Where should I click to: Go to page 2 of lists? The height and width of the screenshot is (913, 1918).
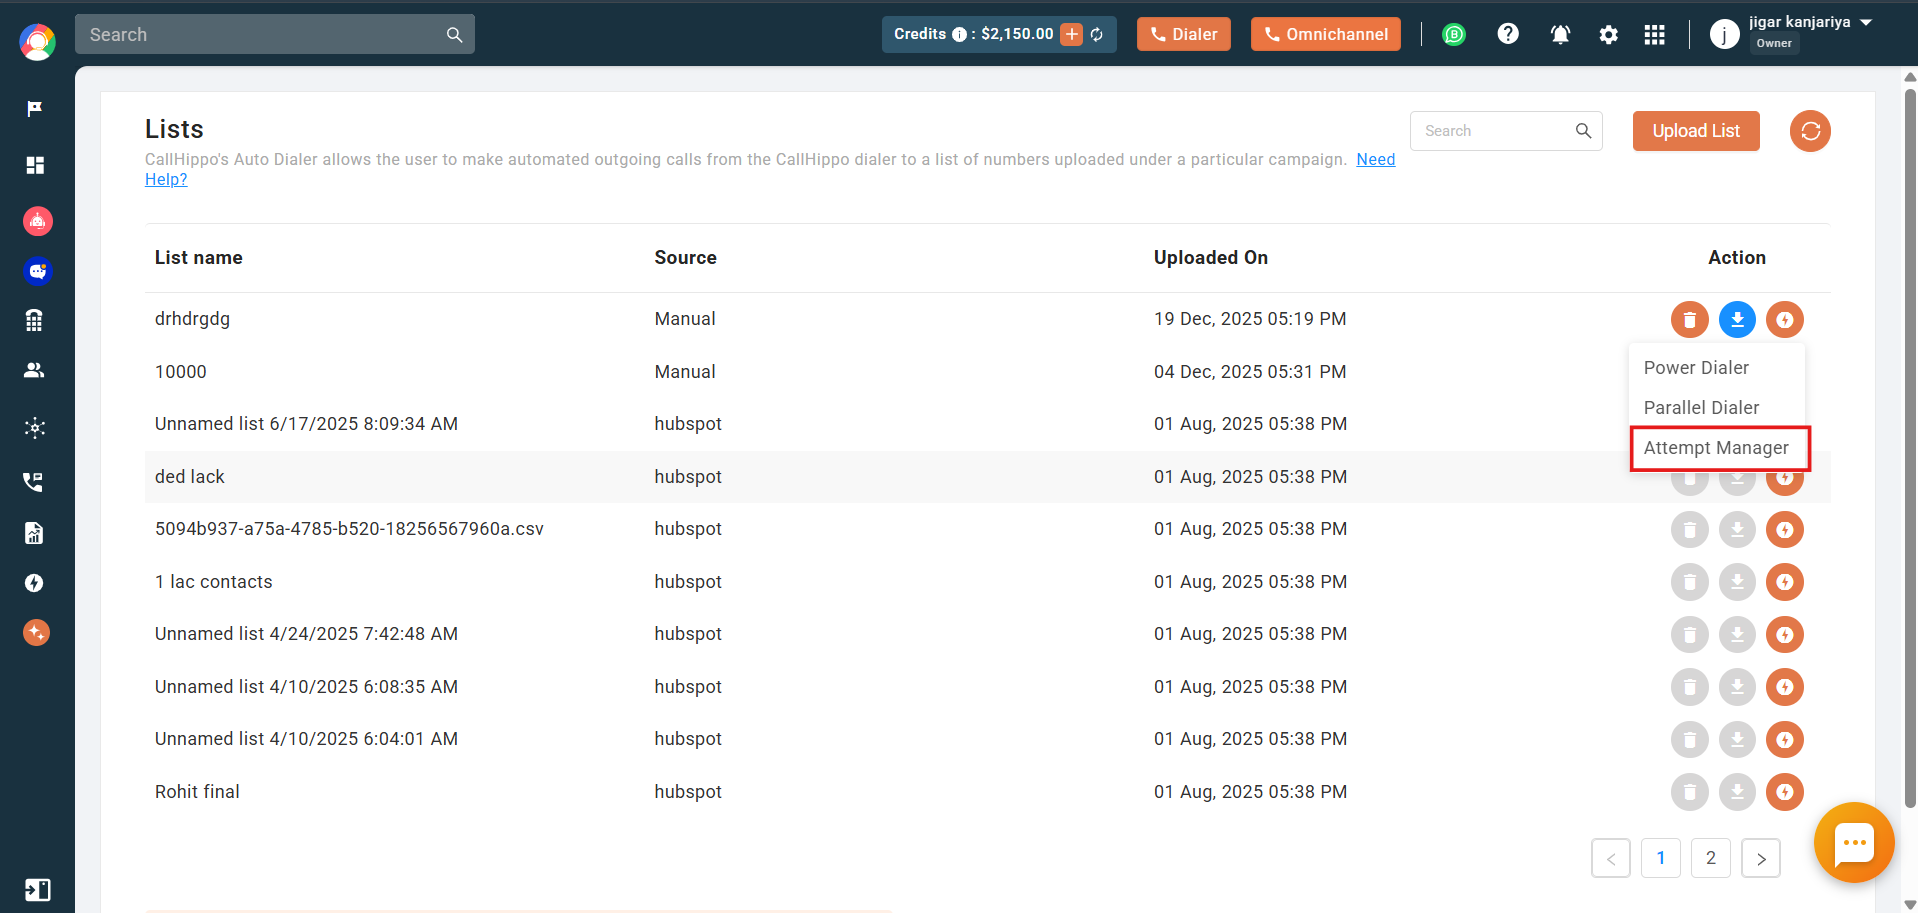pos(1710,858)
